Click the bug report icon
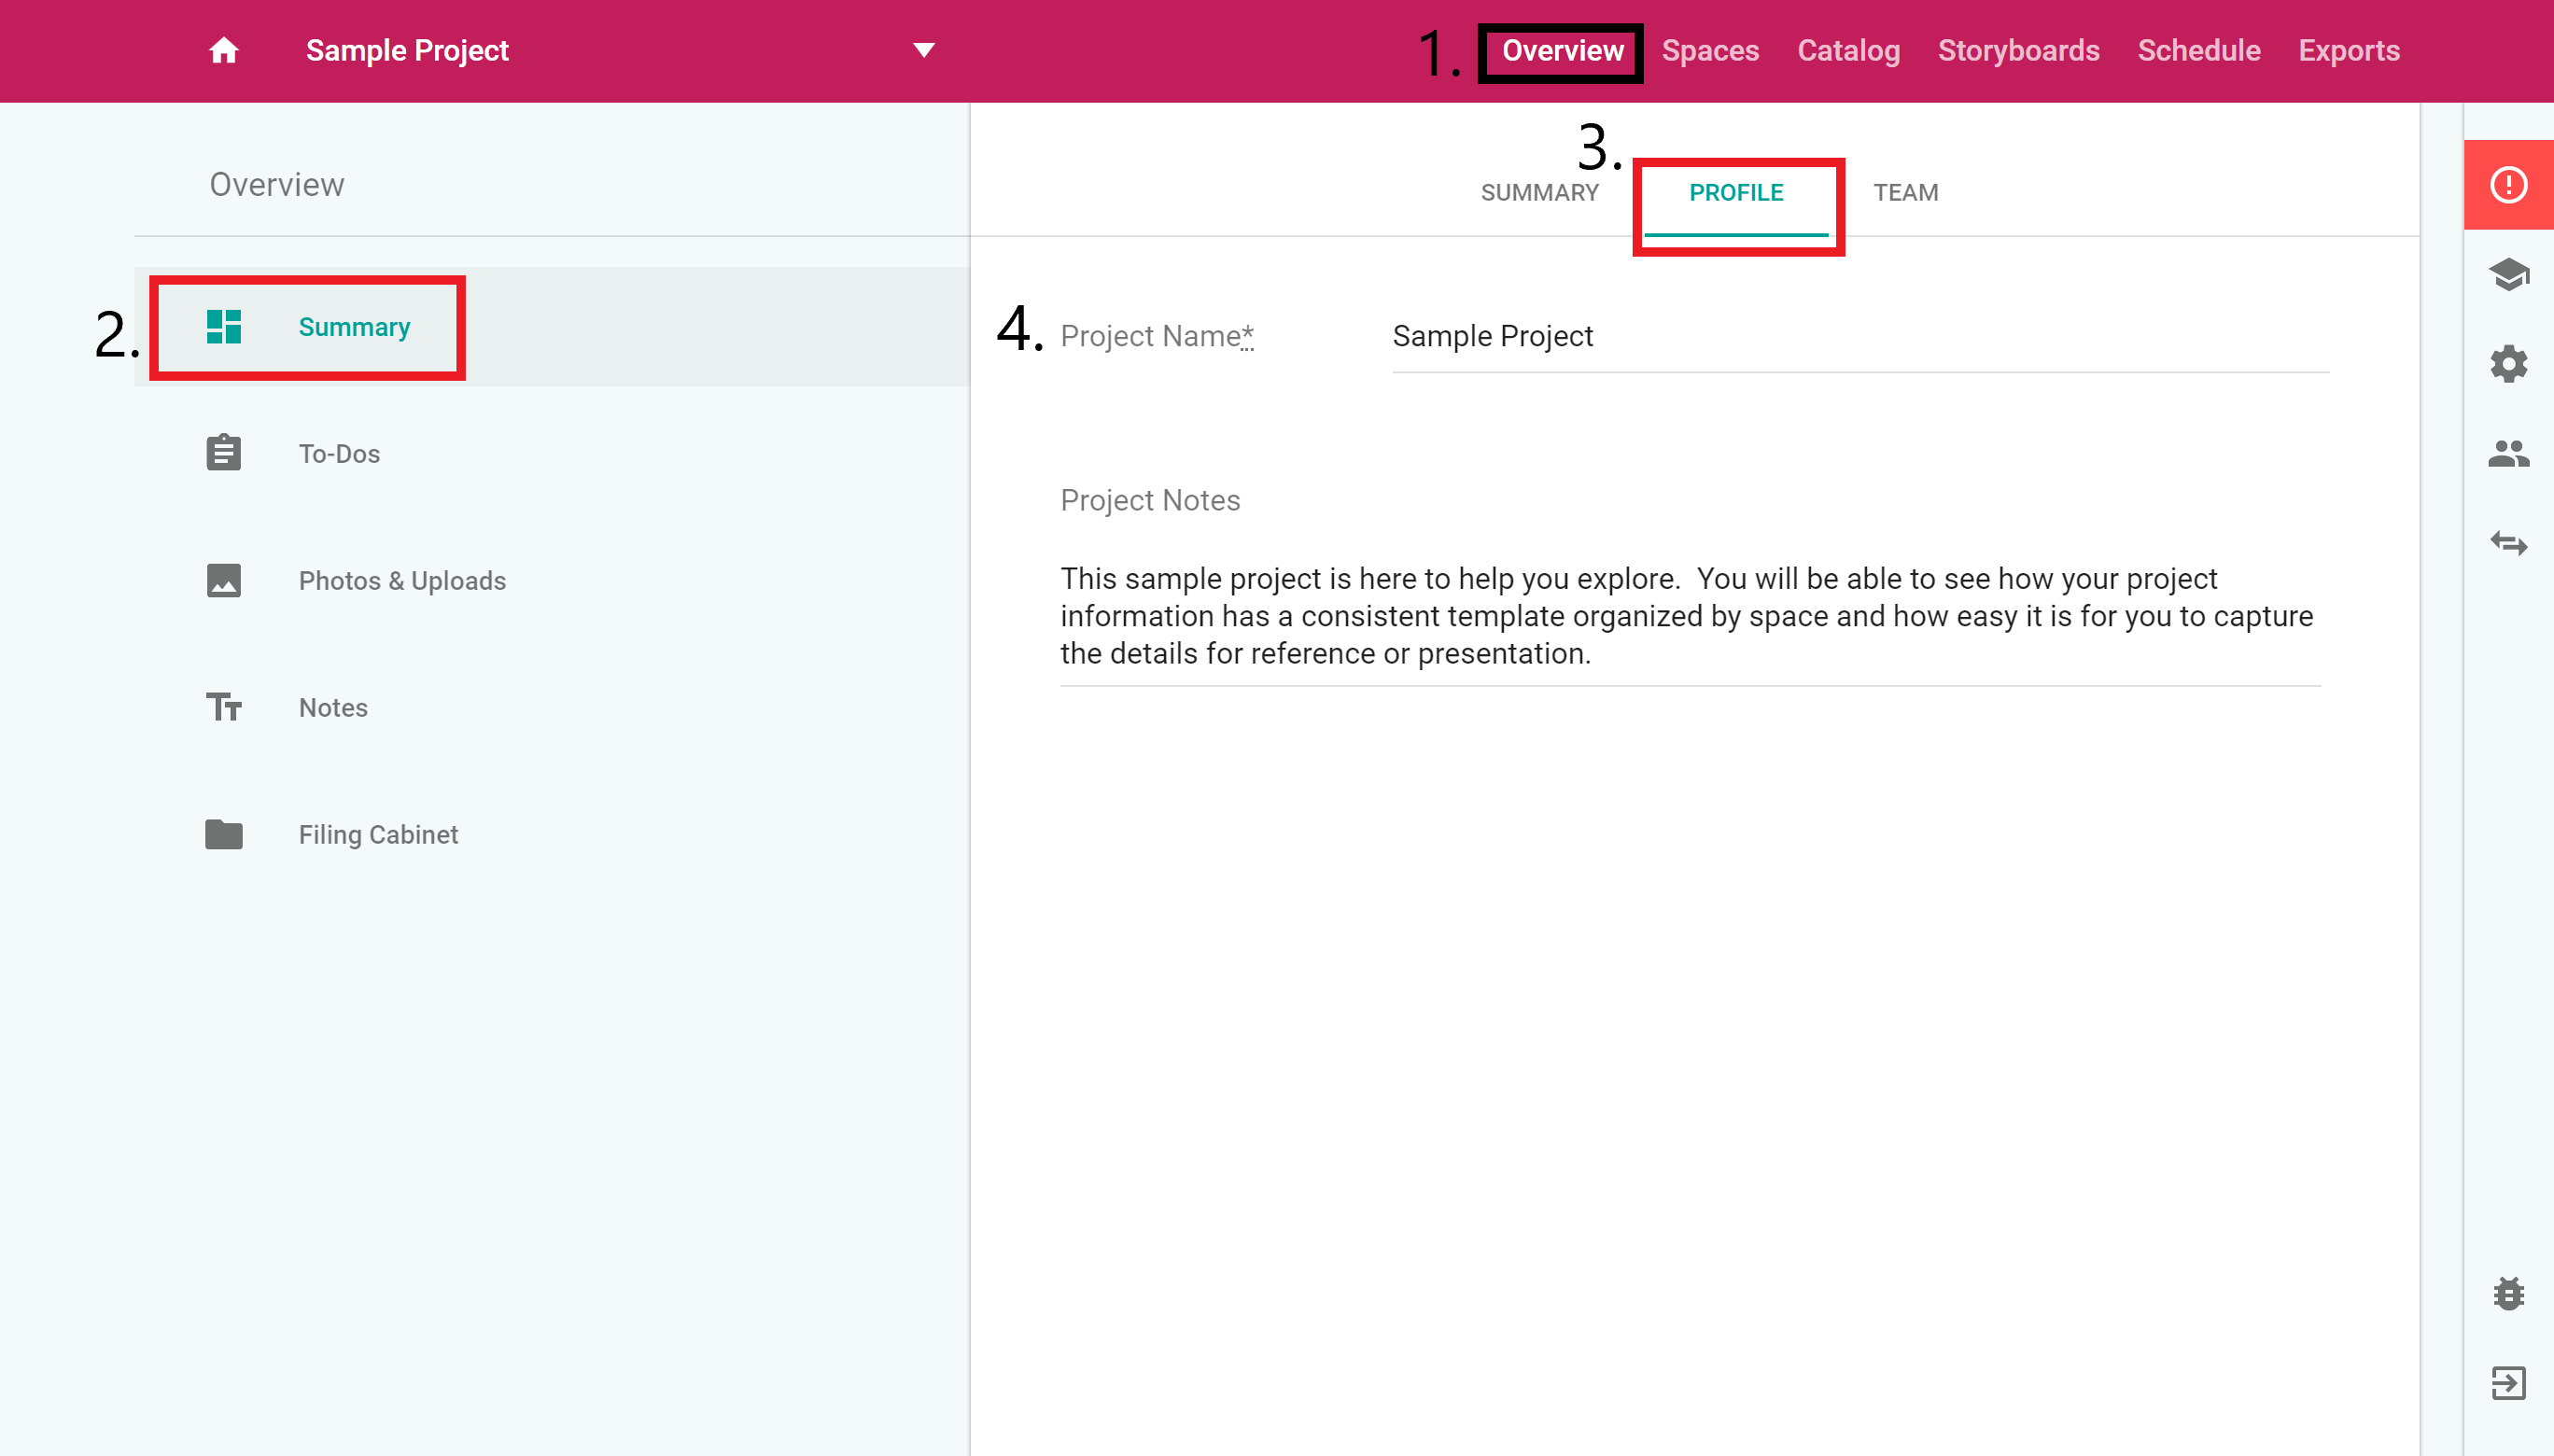Image resolution: width=2554 pixels, height=1456 pixels. click(x=2508, y=1294)
